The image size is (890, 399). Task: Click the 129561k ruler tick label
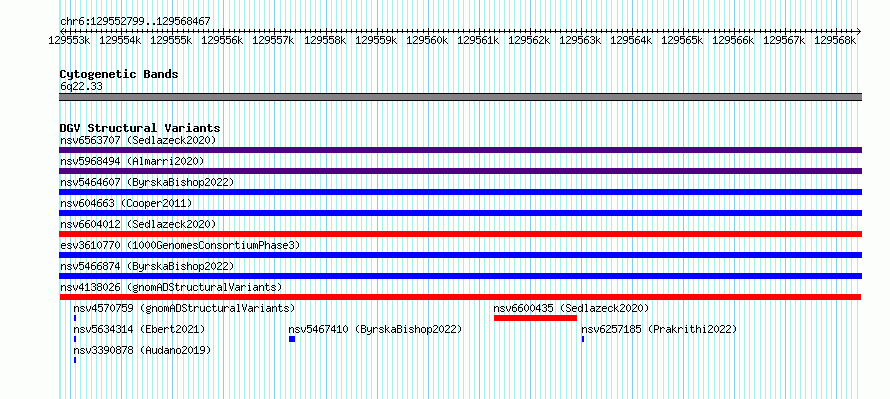pyautogui.click(x=478, y=40)
